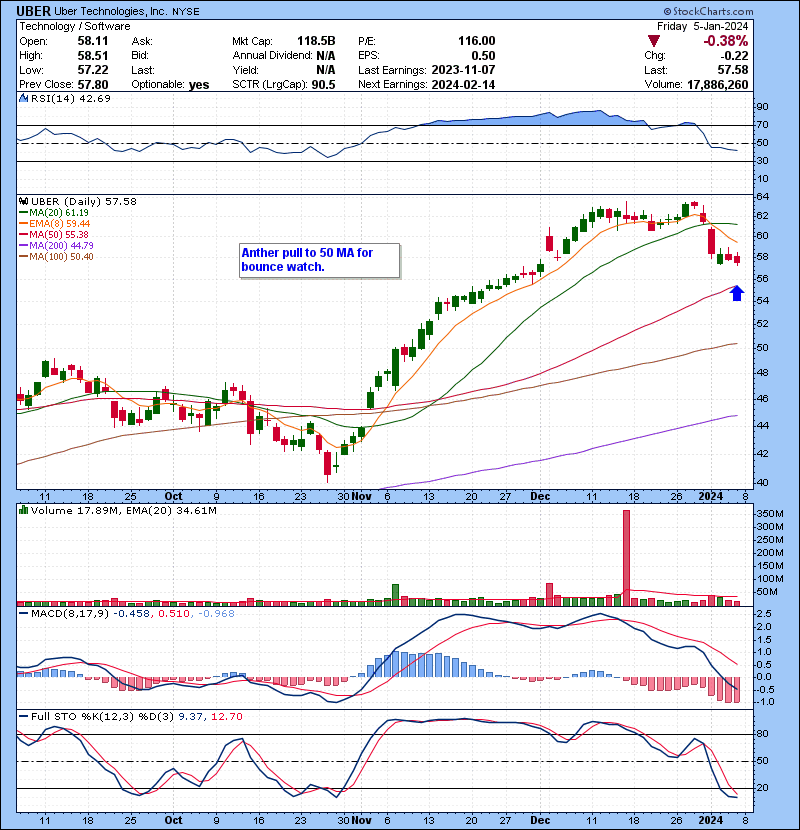Click the Low value 57.22

click(93, 70)
